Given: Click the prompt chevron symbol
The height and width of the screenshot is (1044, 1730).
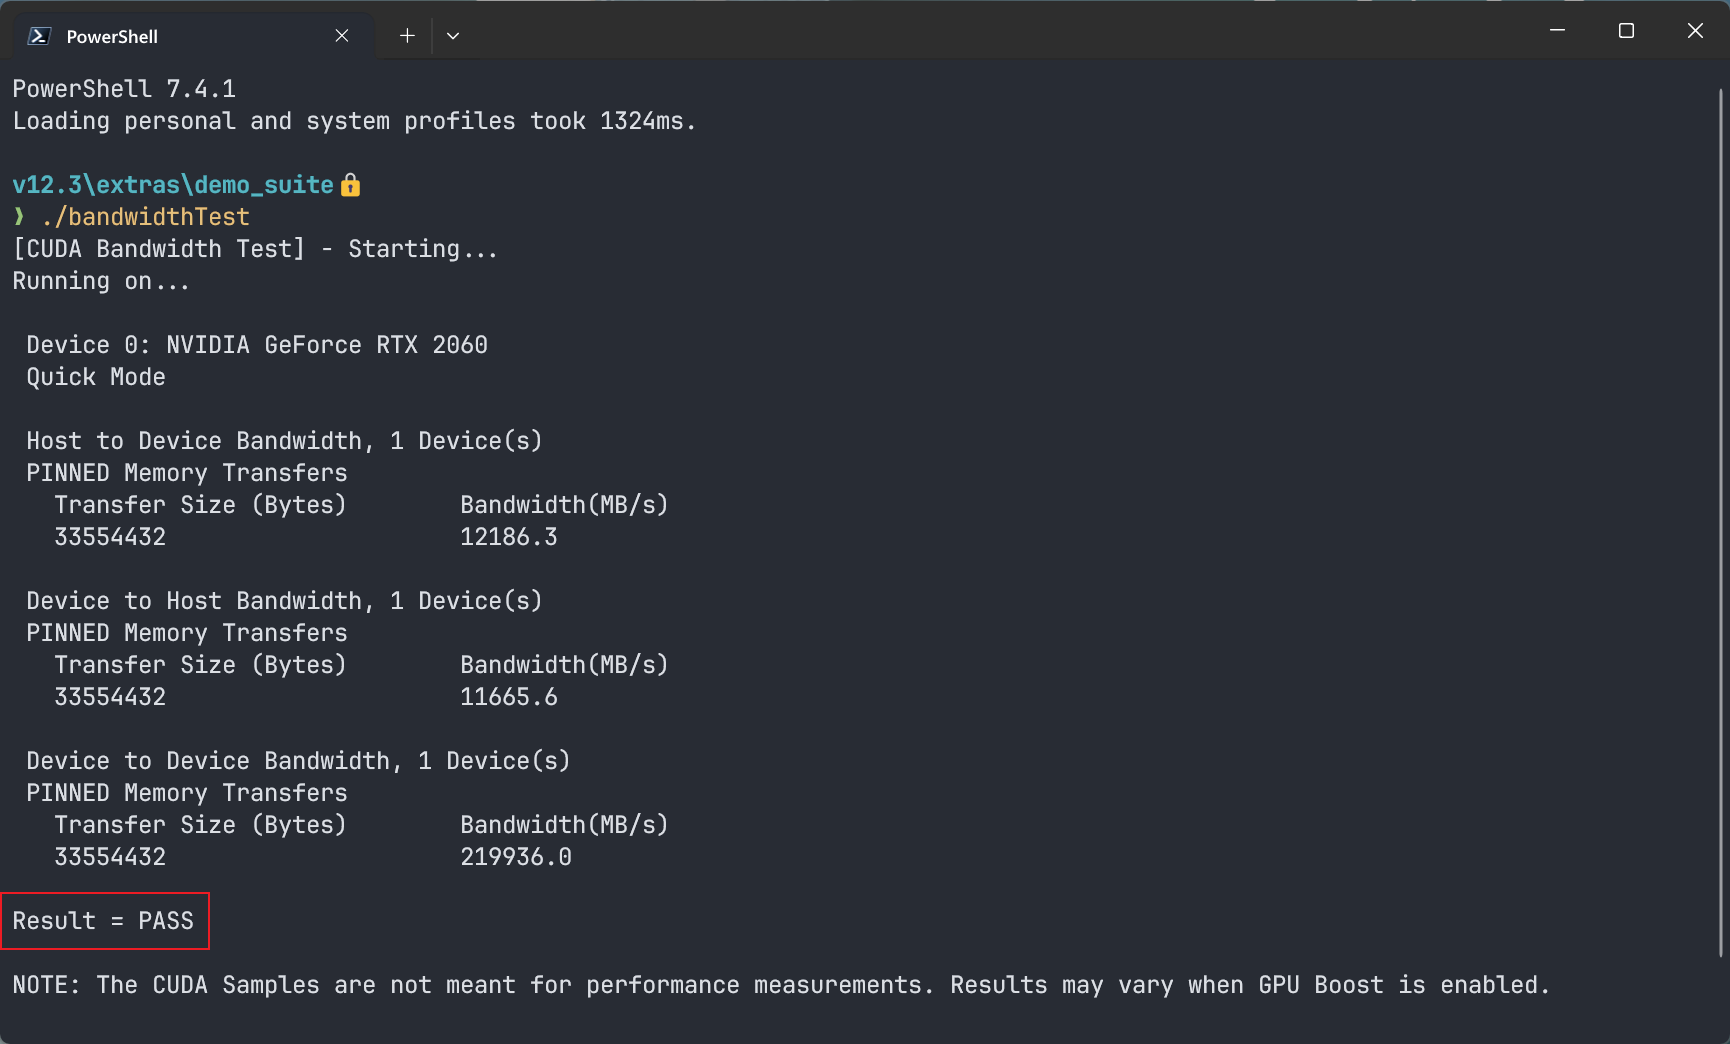Looking at the screenshot, I should pos(19,217).
